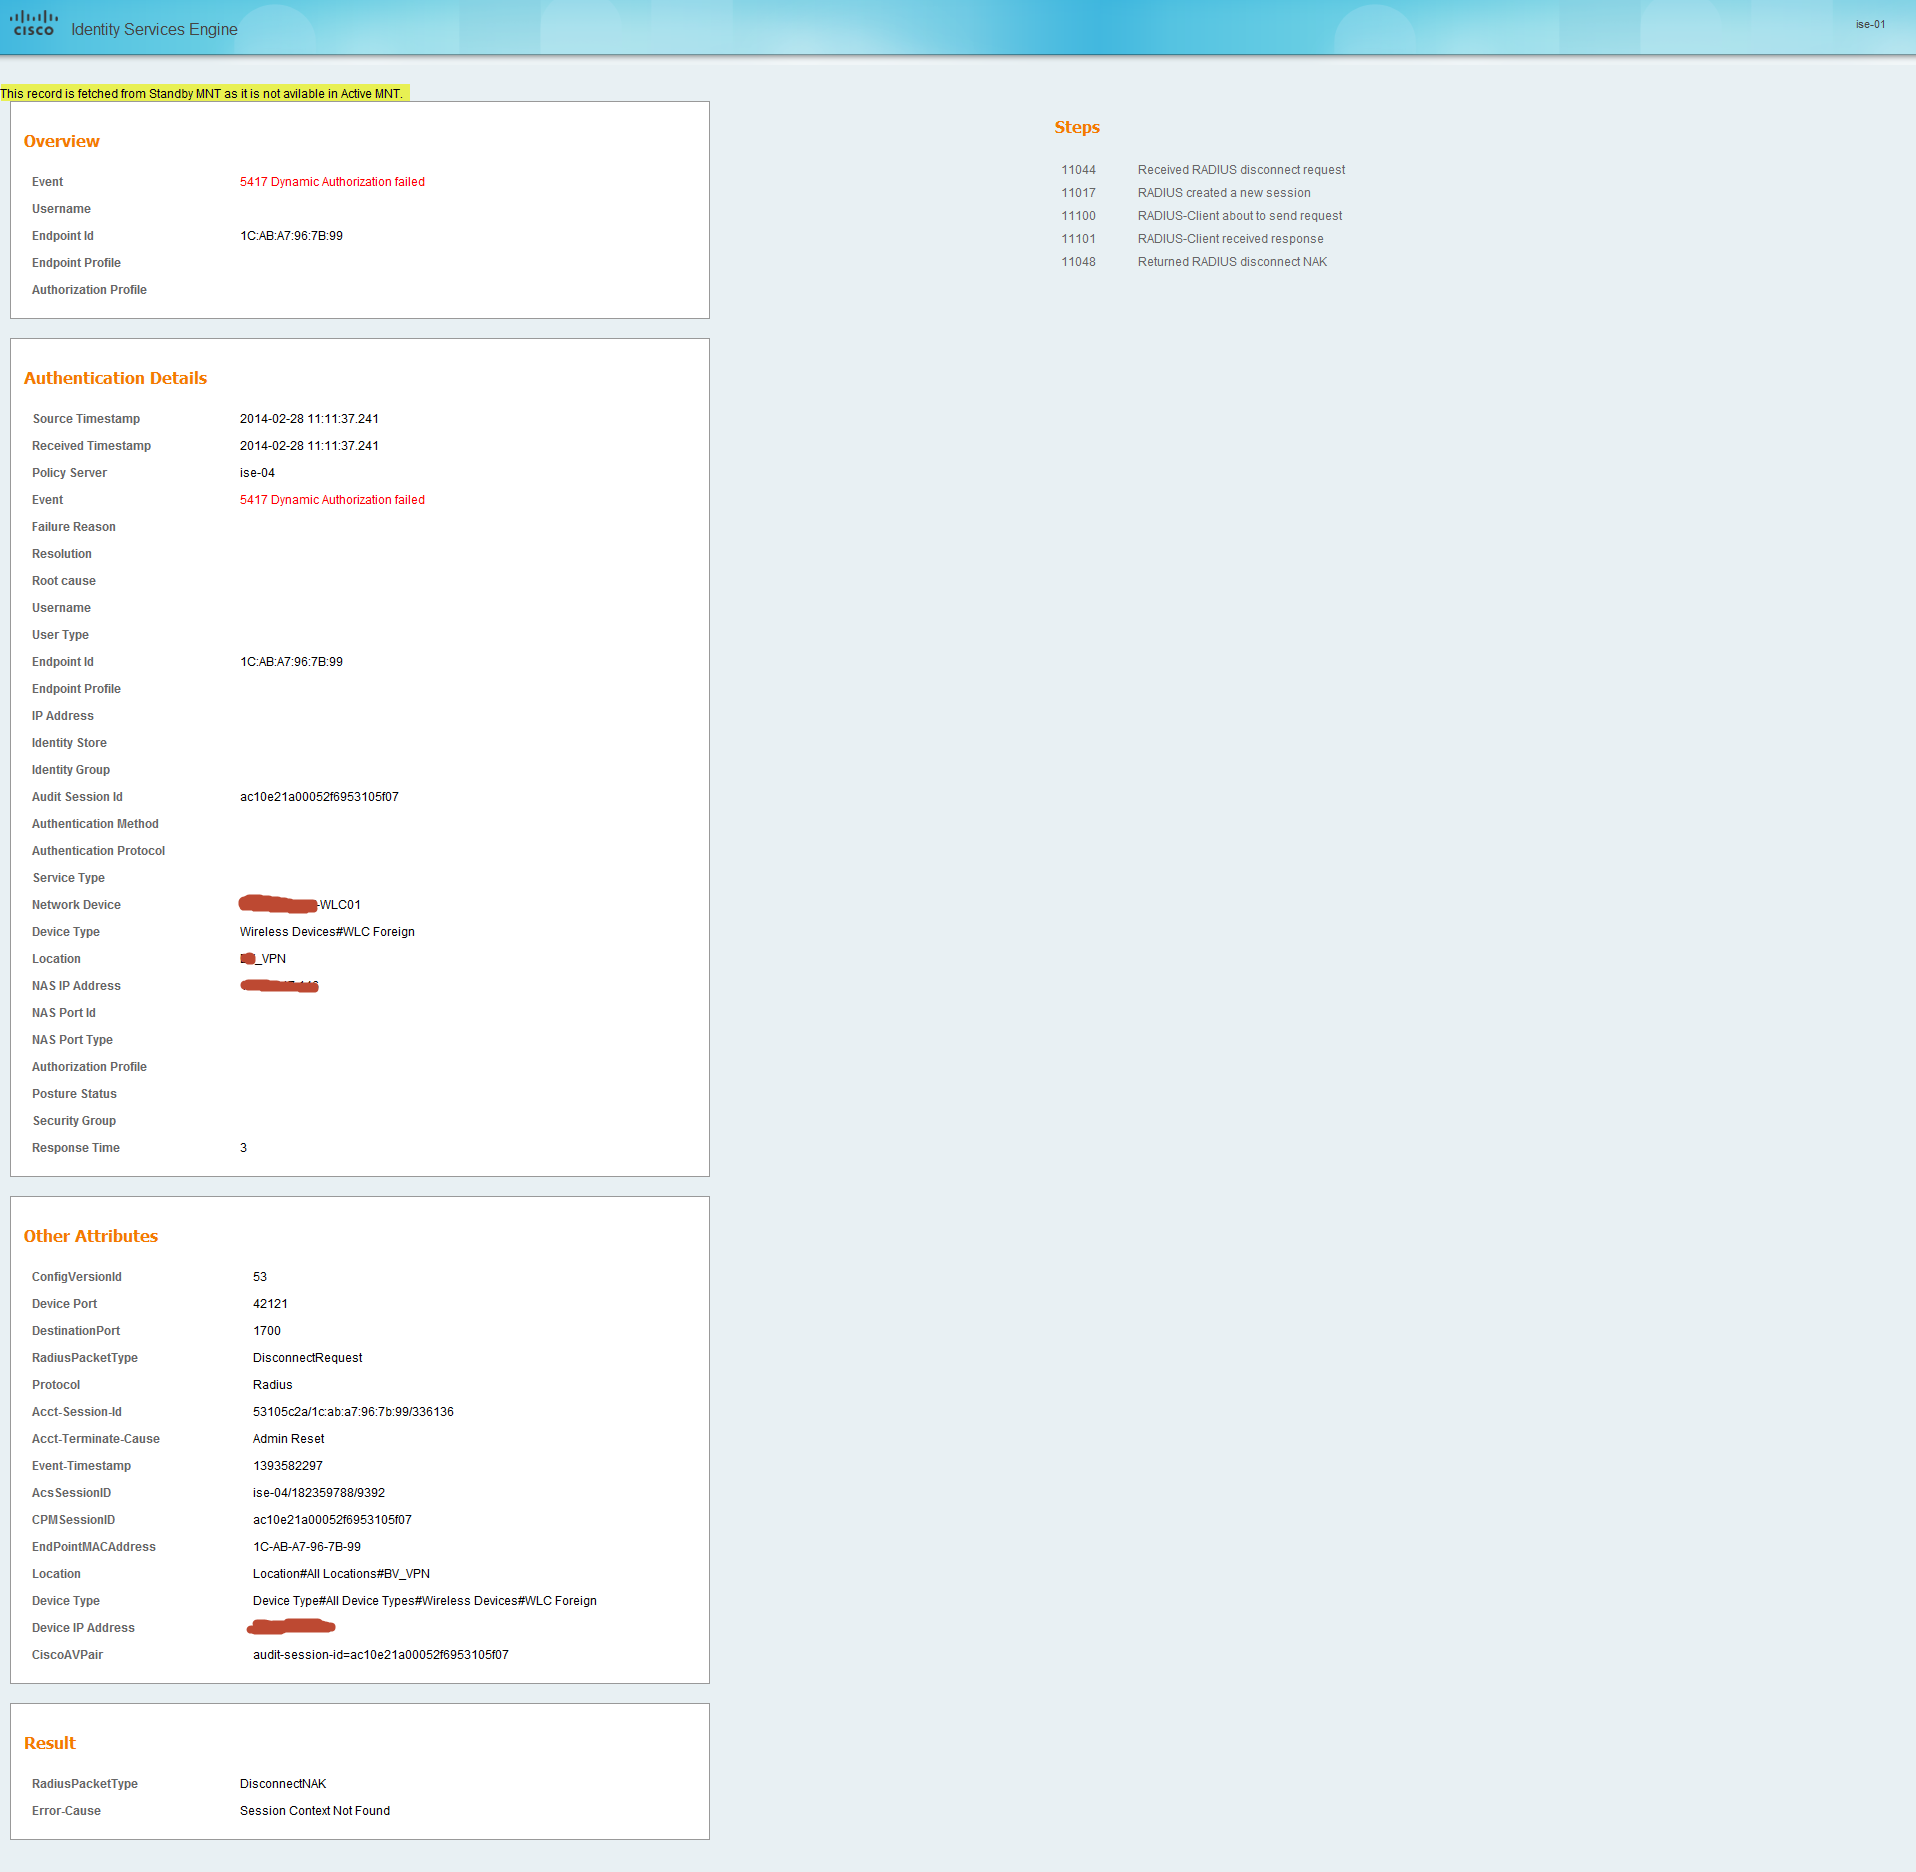Viewport: 1916px width, 1872px height.
Task: Click step 11044 Received RADIUS disconnect request
Action: click(1203, 170)
